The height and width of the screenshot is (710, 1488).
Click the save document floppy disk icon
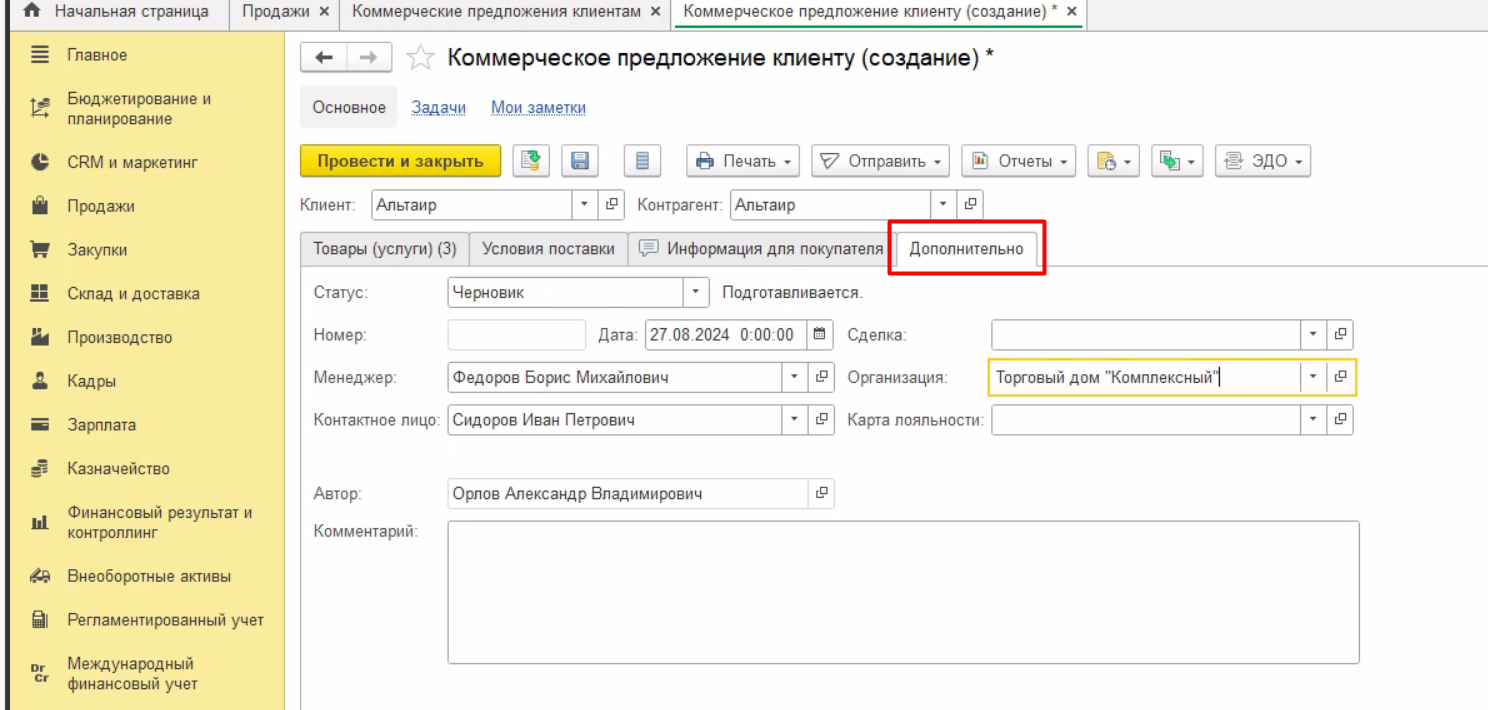click(579, 161)
